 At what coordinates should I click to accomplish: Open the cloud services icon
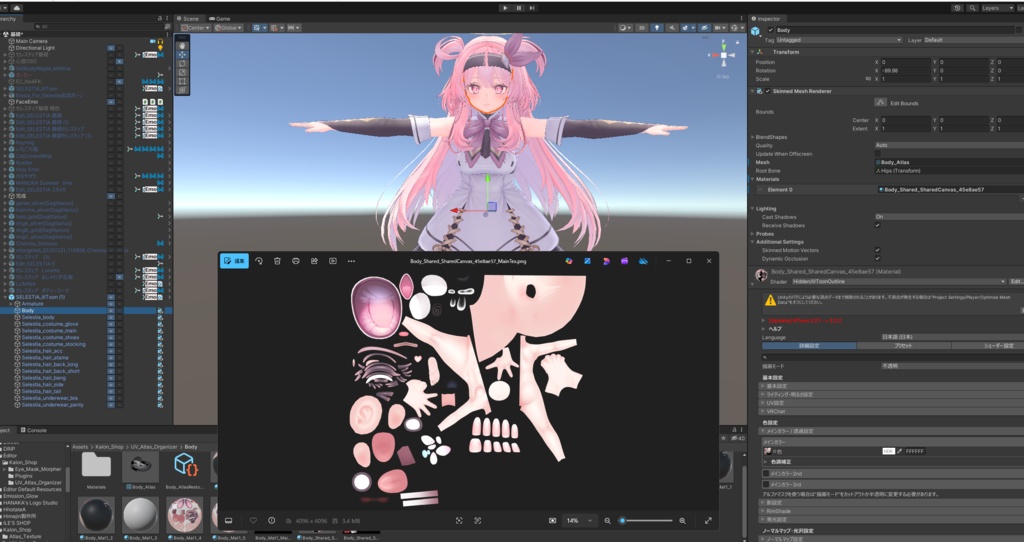(x=16, y=8)
